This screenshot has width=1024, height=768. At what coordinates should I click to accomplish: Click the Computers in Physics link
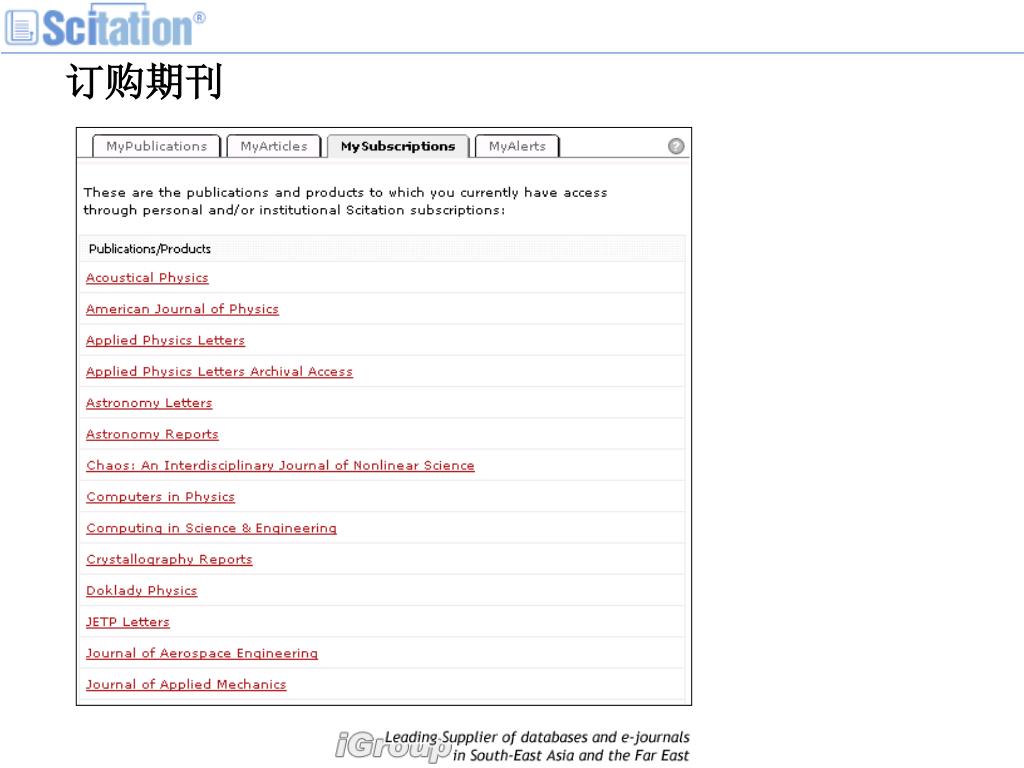(x=160, y=497)
